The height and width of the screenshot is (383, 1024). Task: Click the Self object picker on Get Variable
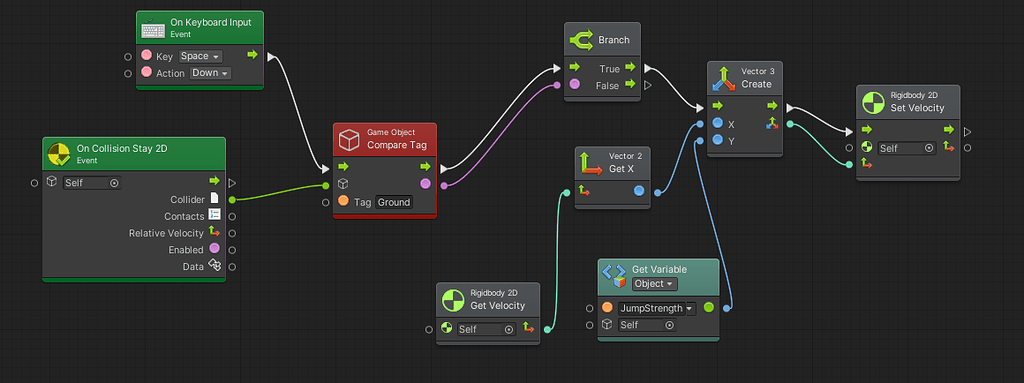[x=647, y=325]
